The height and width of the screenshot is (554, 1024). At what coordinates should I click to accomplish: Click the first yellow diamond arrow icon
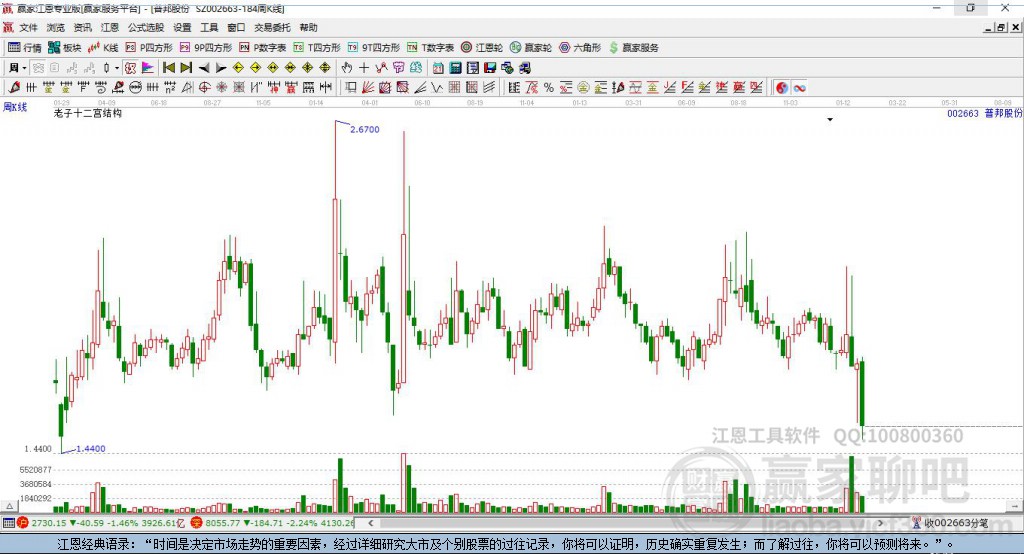click(x=238, y=68)
